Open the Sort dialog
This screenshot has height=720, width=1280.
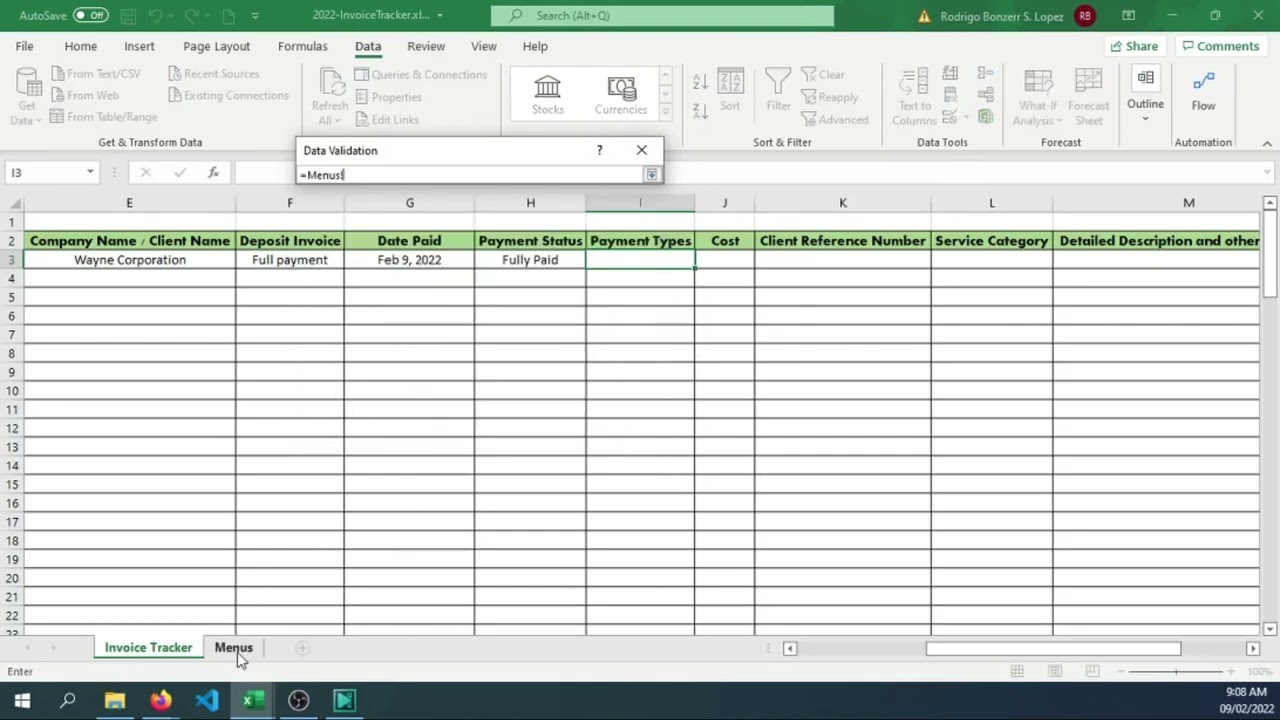pos(730,92)
